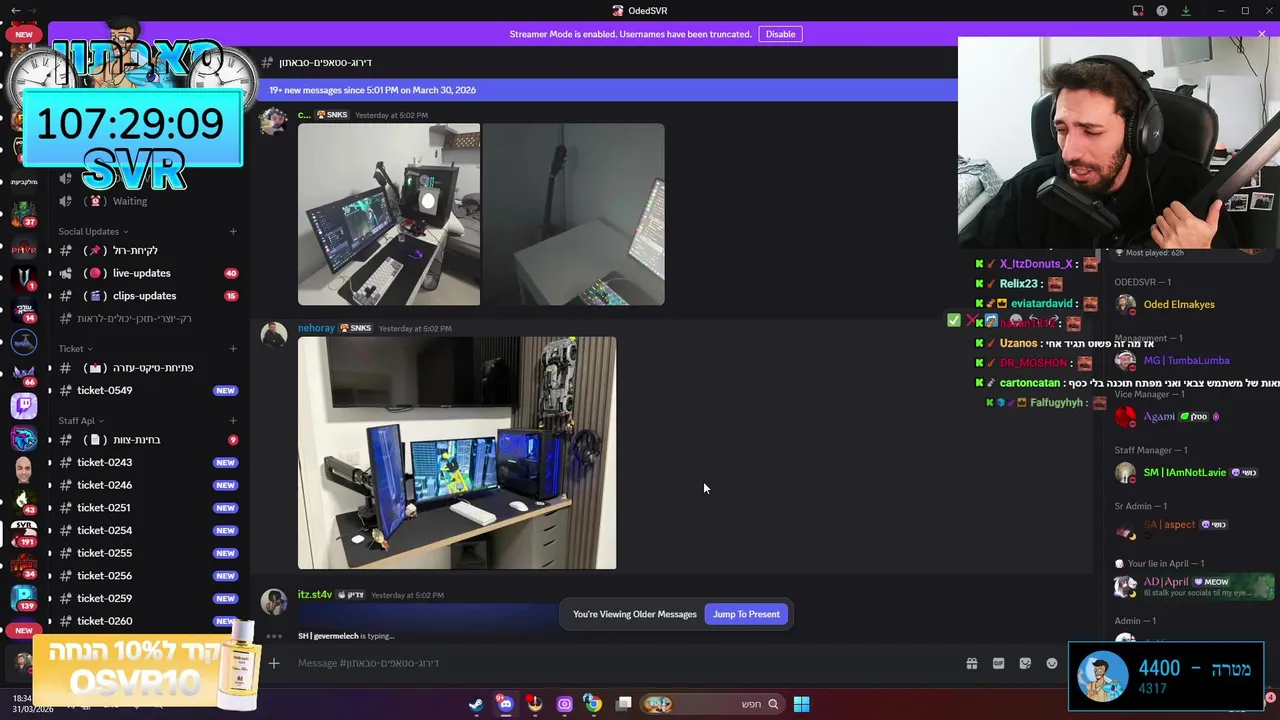This screenshot has width=1280, height=720.
Task: Open the emoji picker icon
Action: click(x=1052, y=663)
